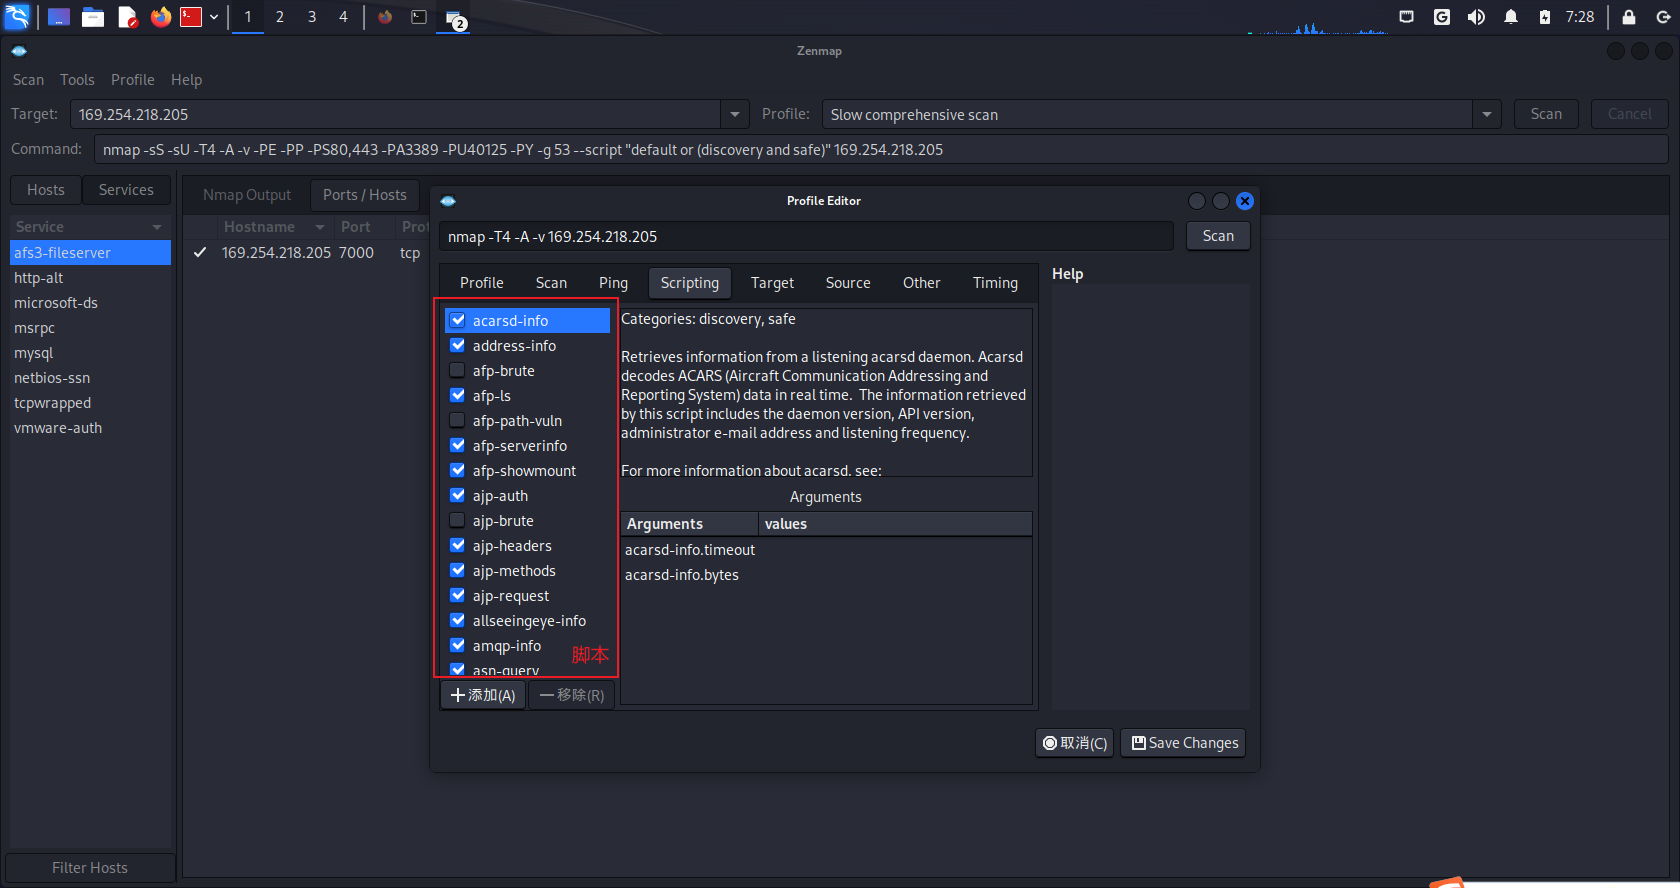Image resolution: width=1680 pixels, height=888 pixels.
Task: Enable the afp-brute script
Action: (458, 370)
